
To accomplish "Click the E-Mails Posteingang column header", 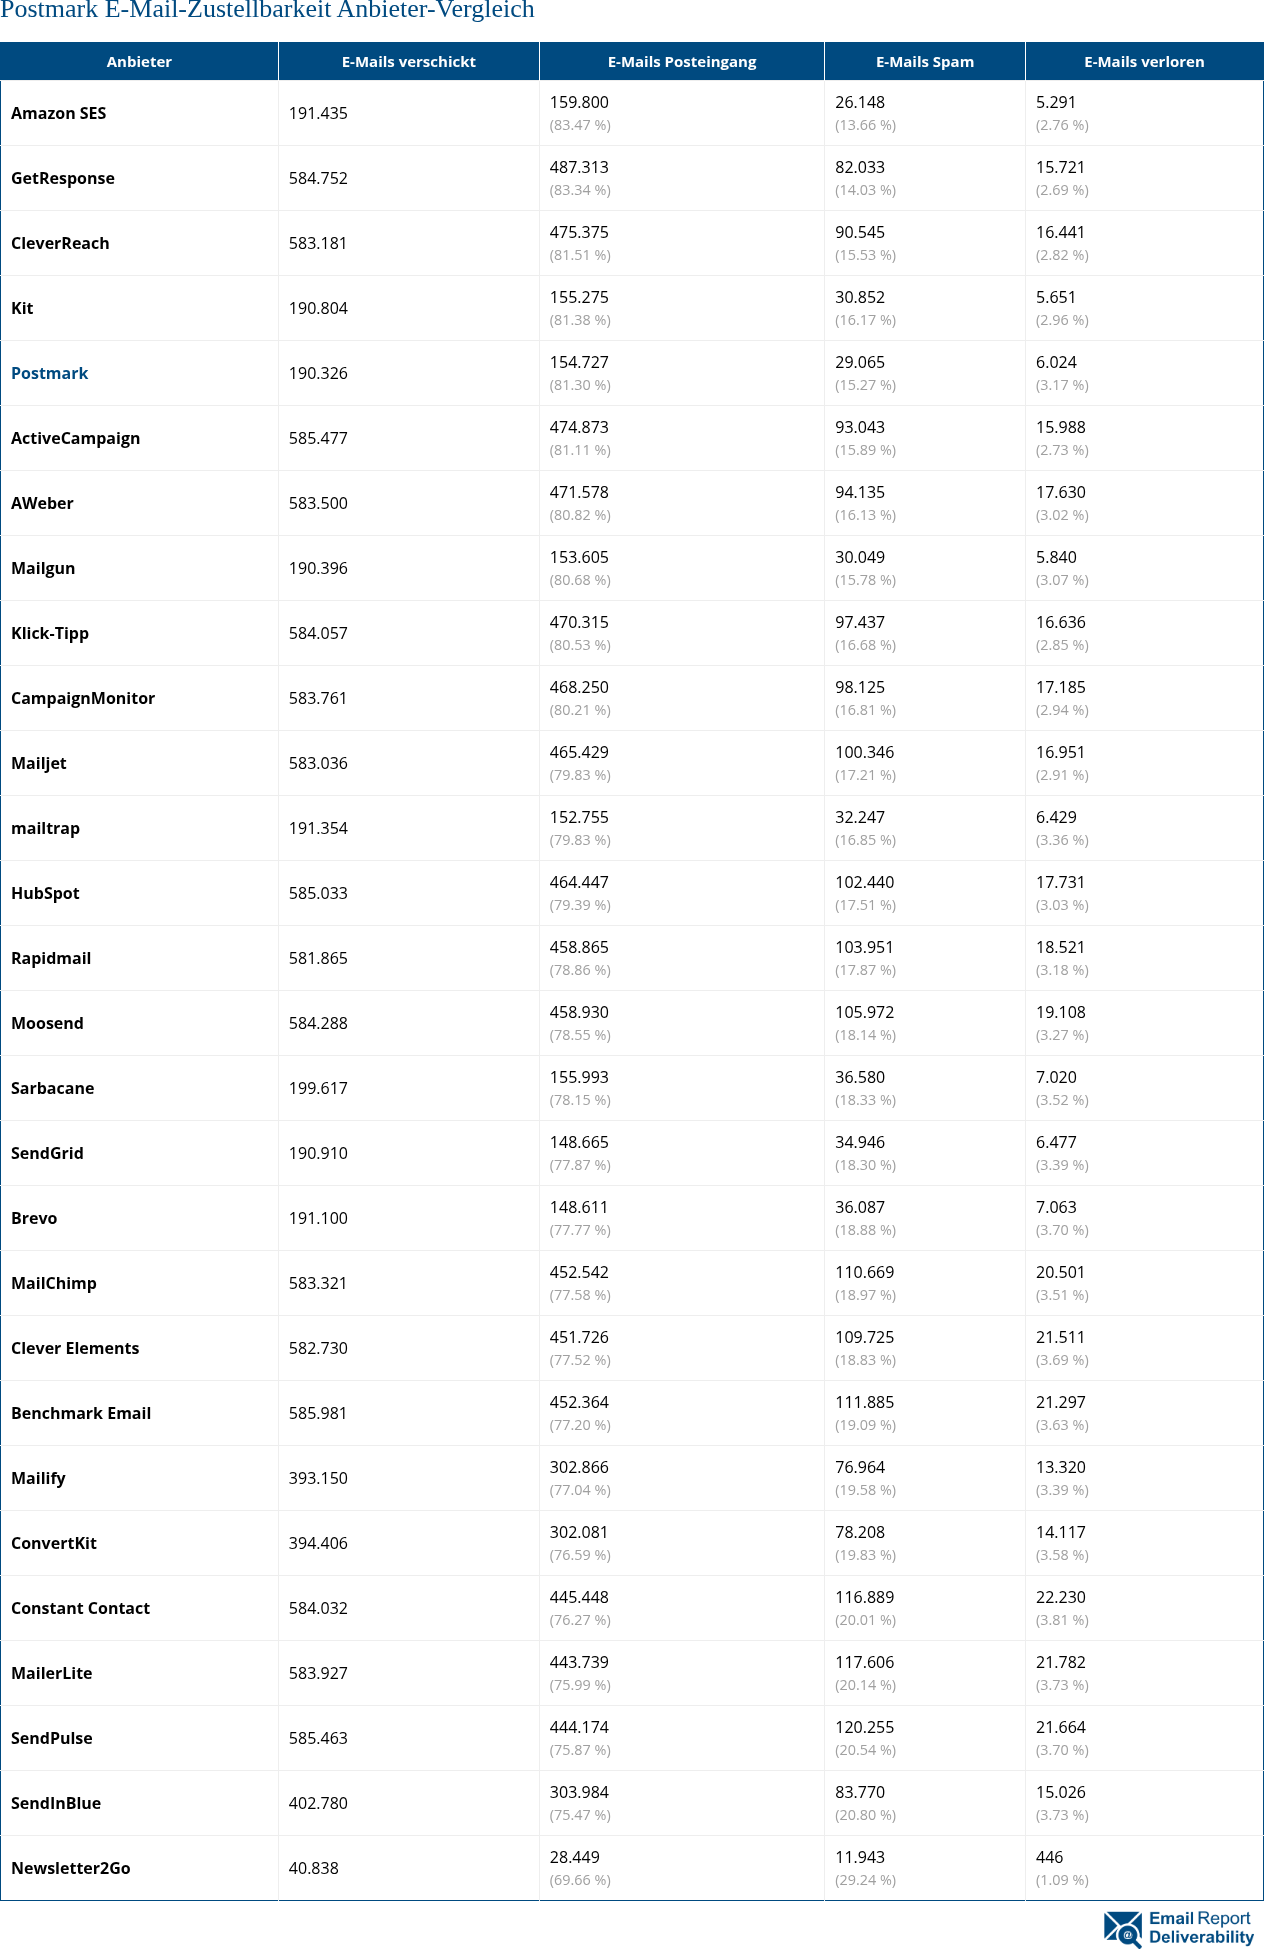I will pyautogui.click(x=681, y=62).
